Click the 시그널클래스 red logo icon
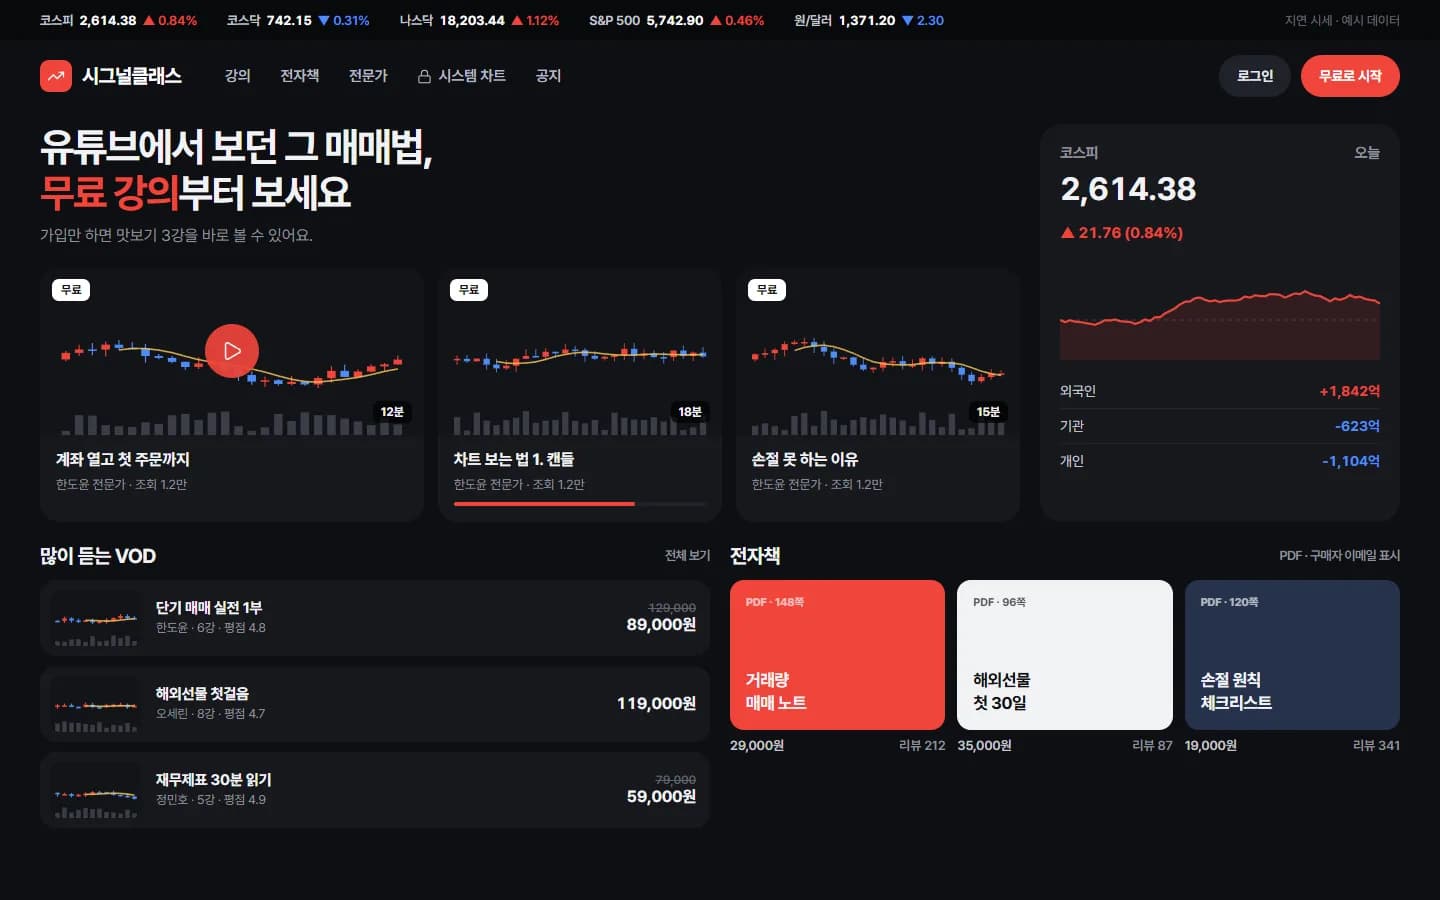1440x900 pixels. tap(56, 76)
